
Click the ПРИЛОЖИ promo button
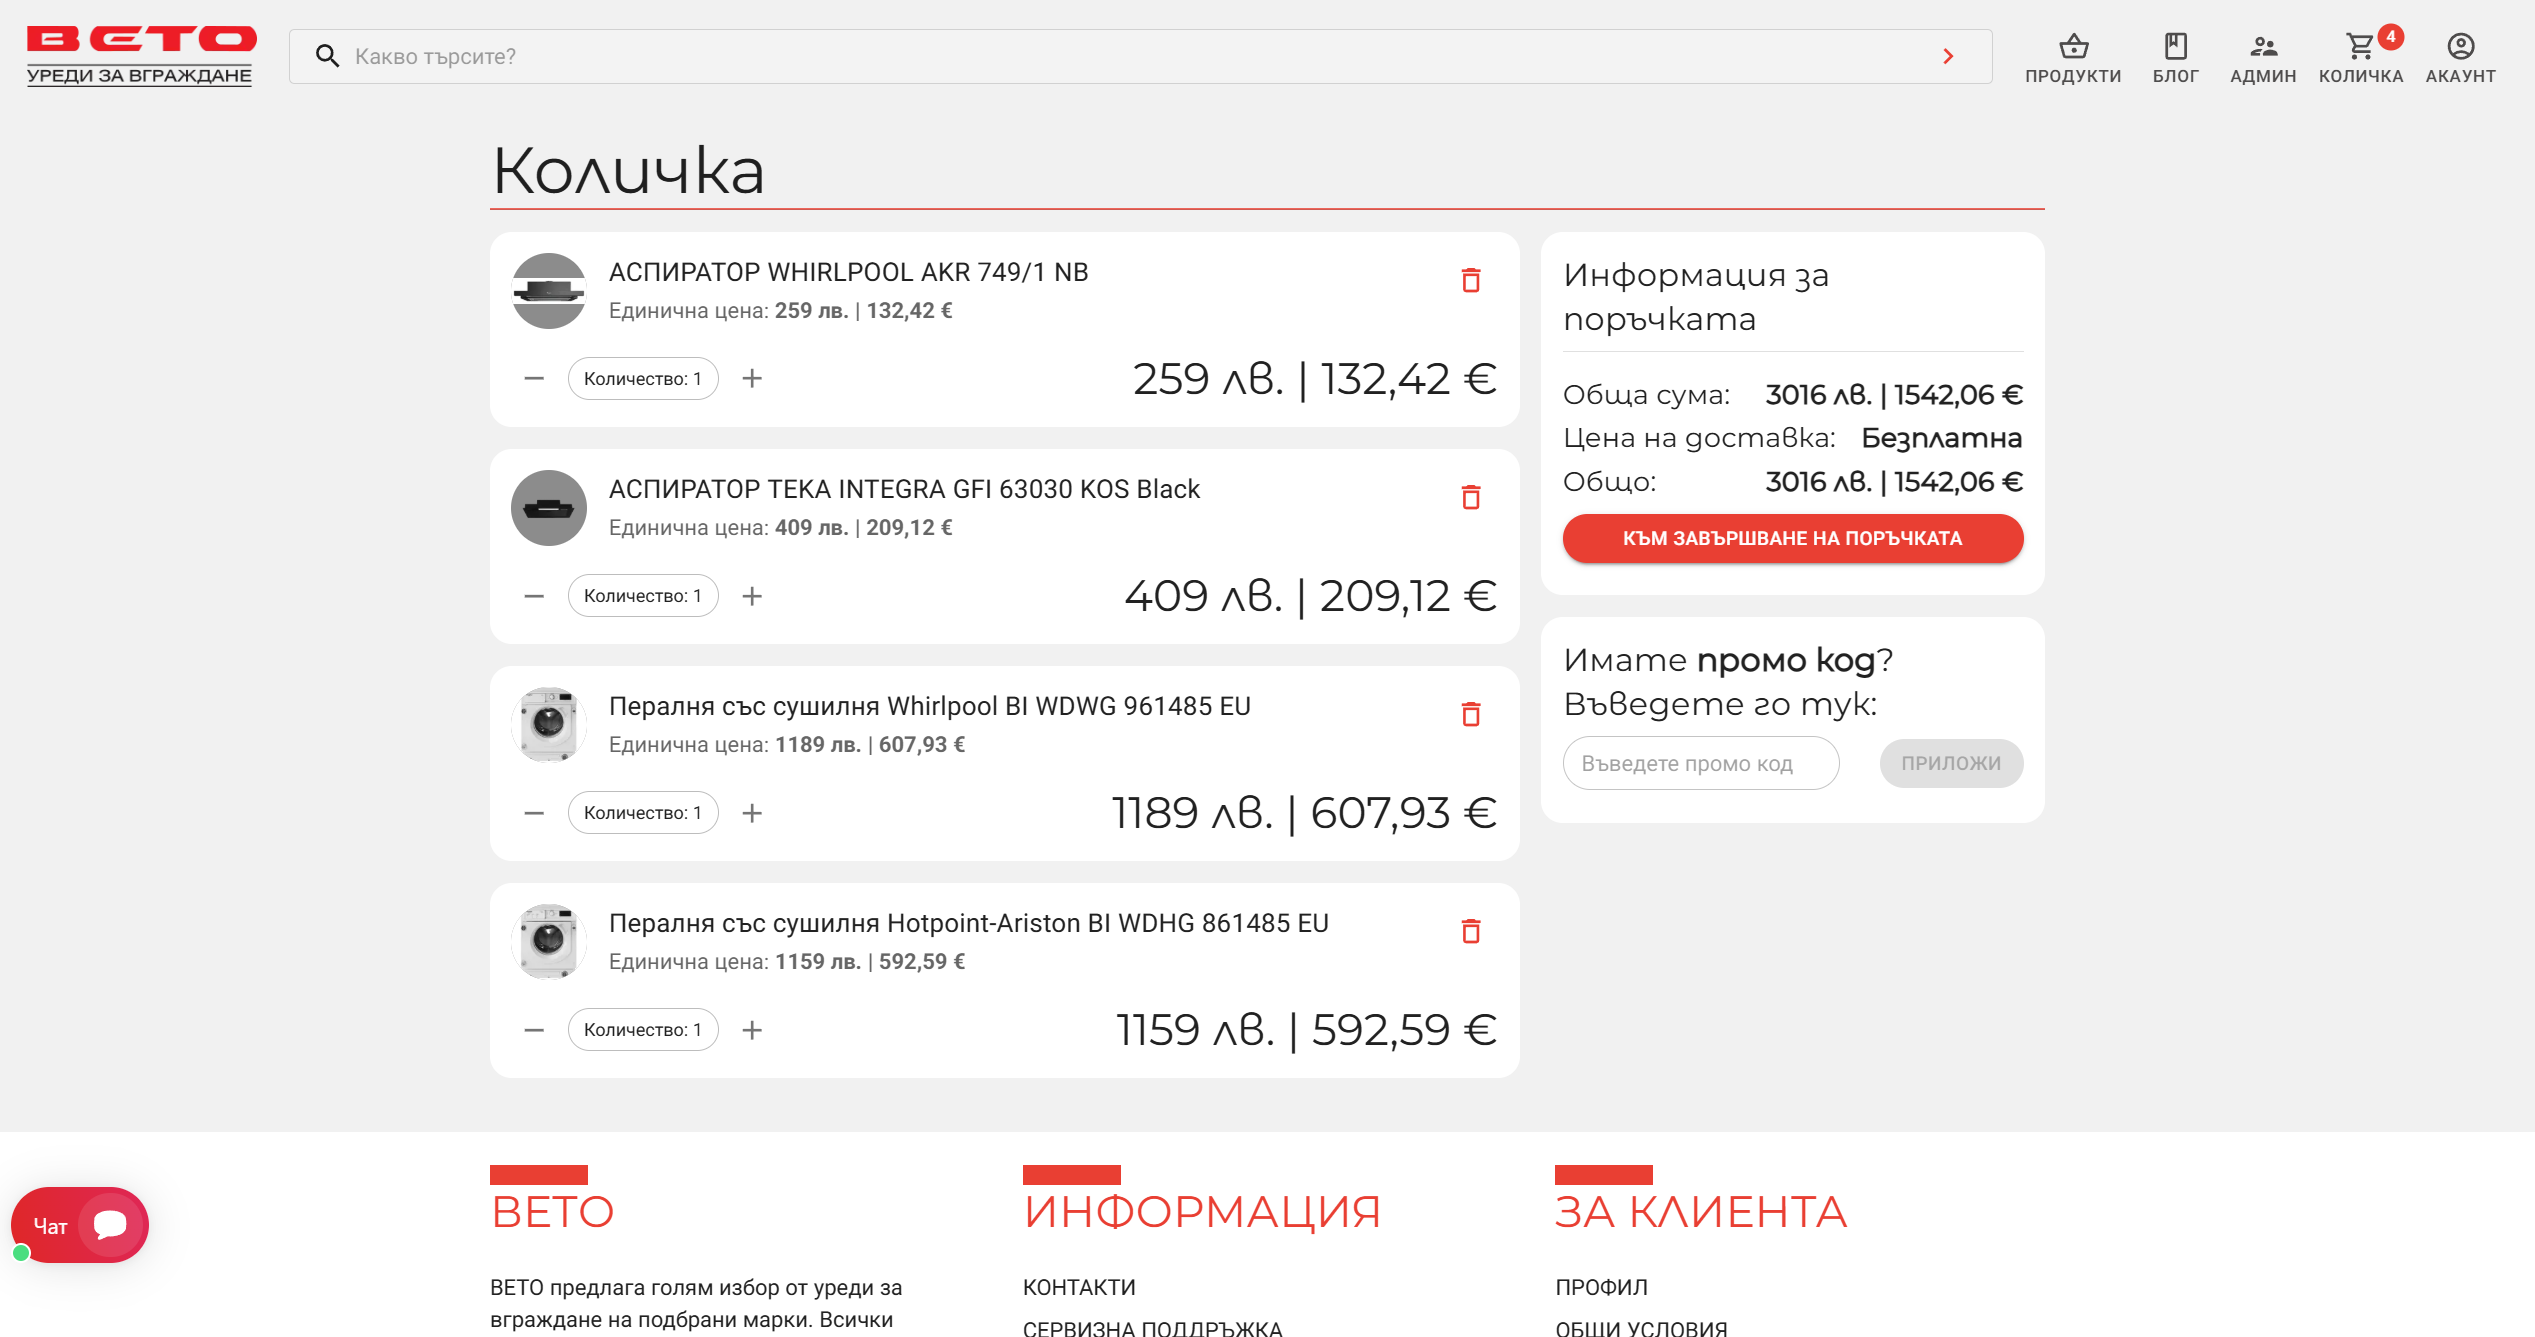click(1951, 764)
